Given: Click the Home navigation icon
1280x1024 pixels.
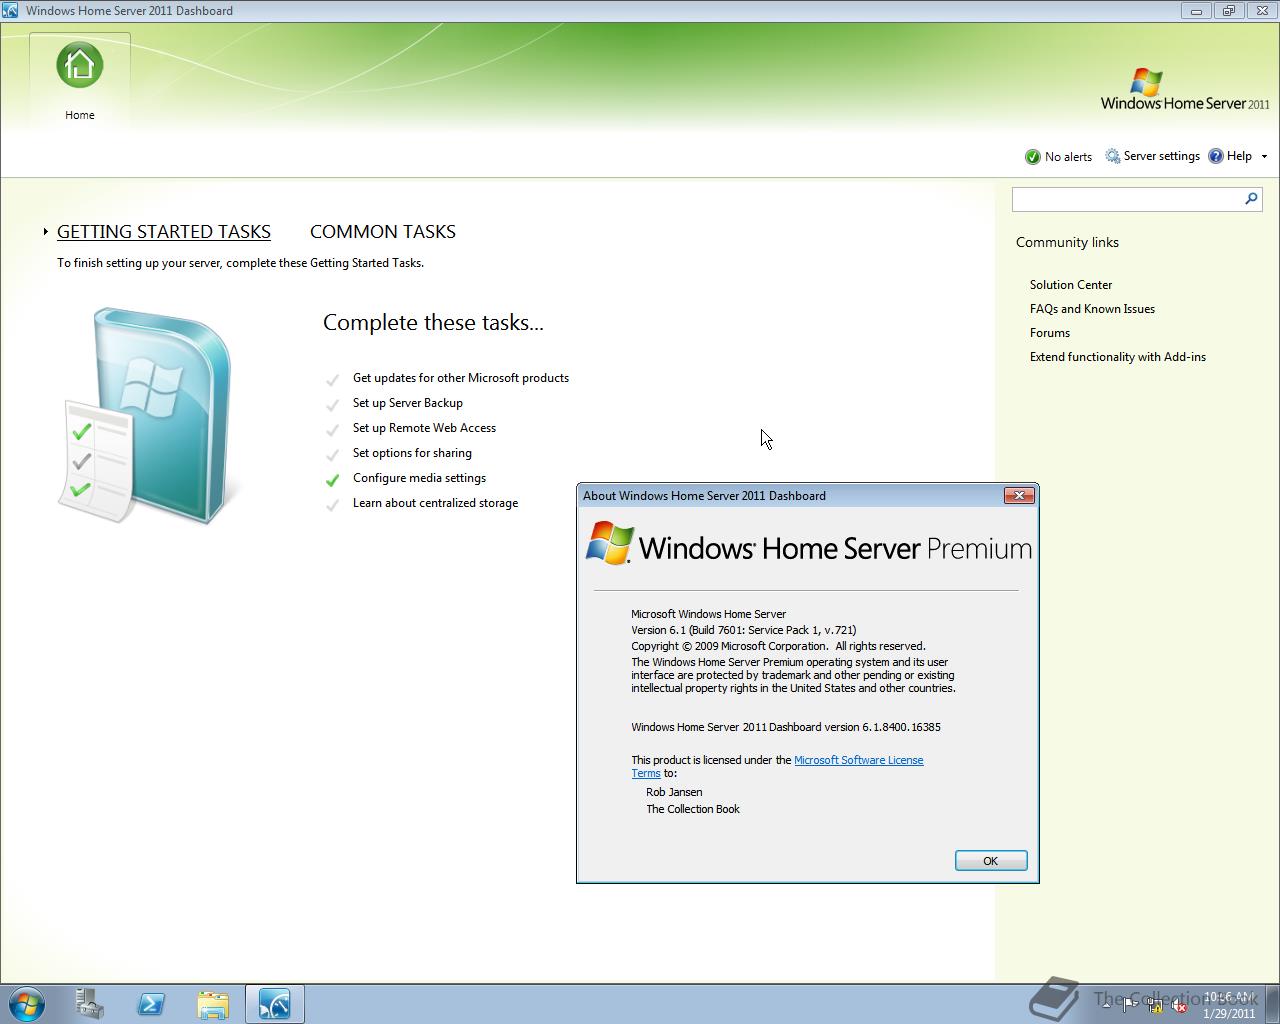Looking at the screenshot, I should tap(79, 64).
